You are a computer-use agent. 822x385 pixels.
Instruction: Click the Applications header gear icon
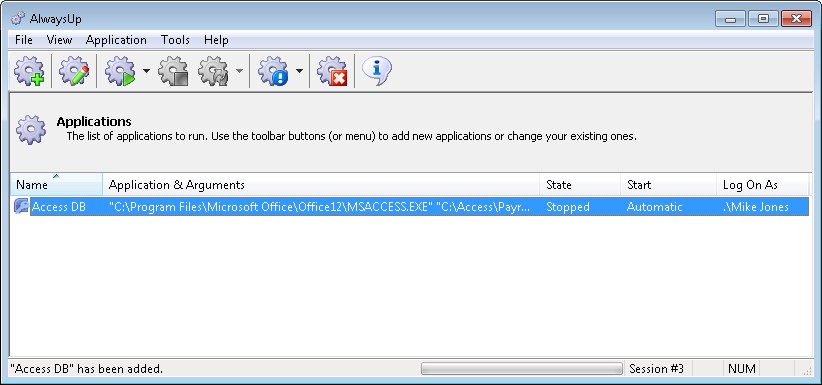point(31,130)
